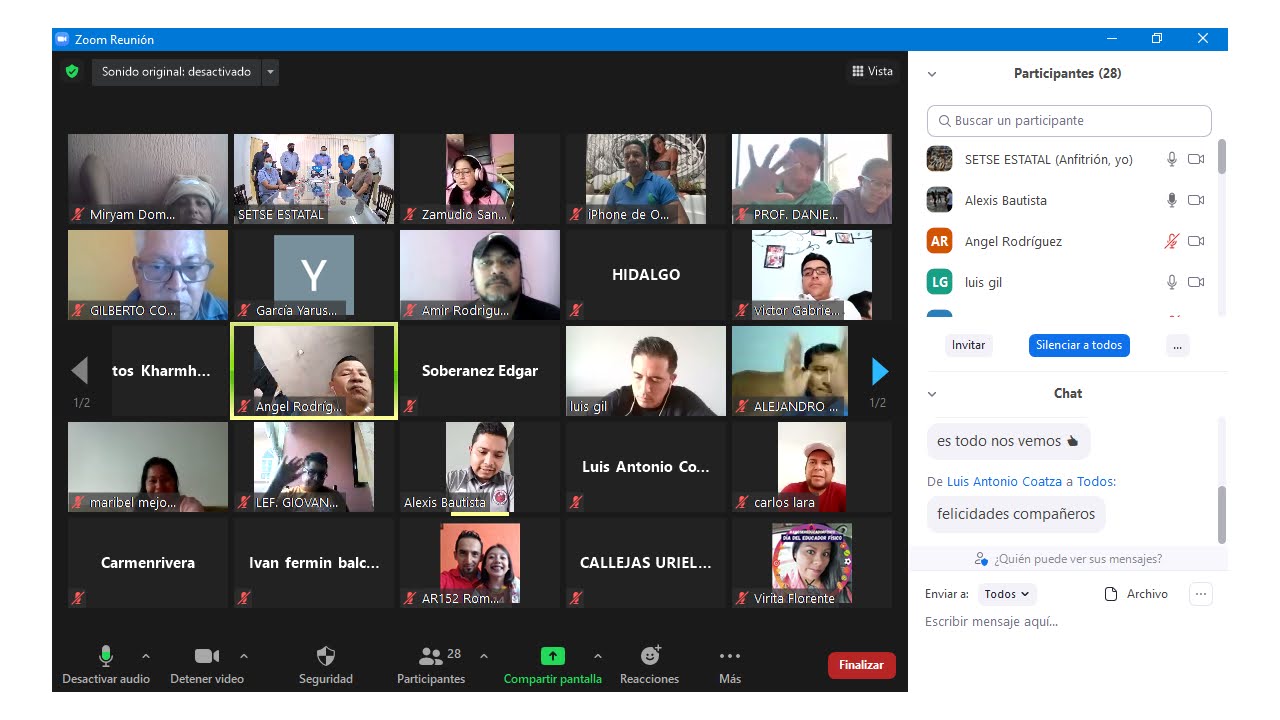
Task: Click the red Finalizar button
Action: (x=861, y=665)
